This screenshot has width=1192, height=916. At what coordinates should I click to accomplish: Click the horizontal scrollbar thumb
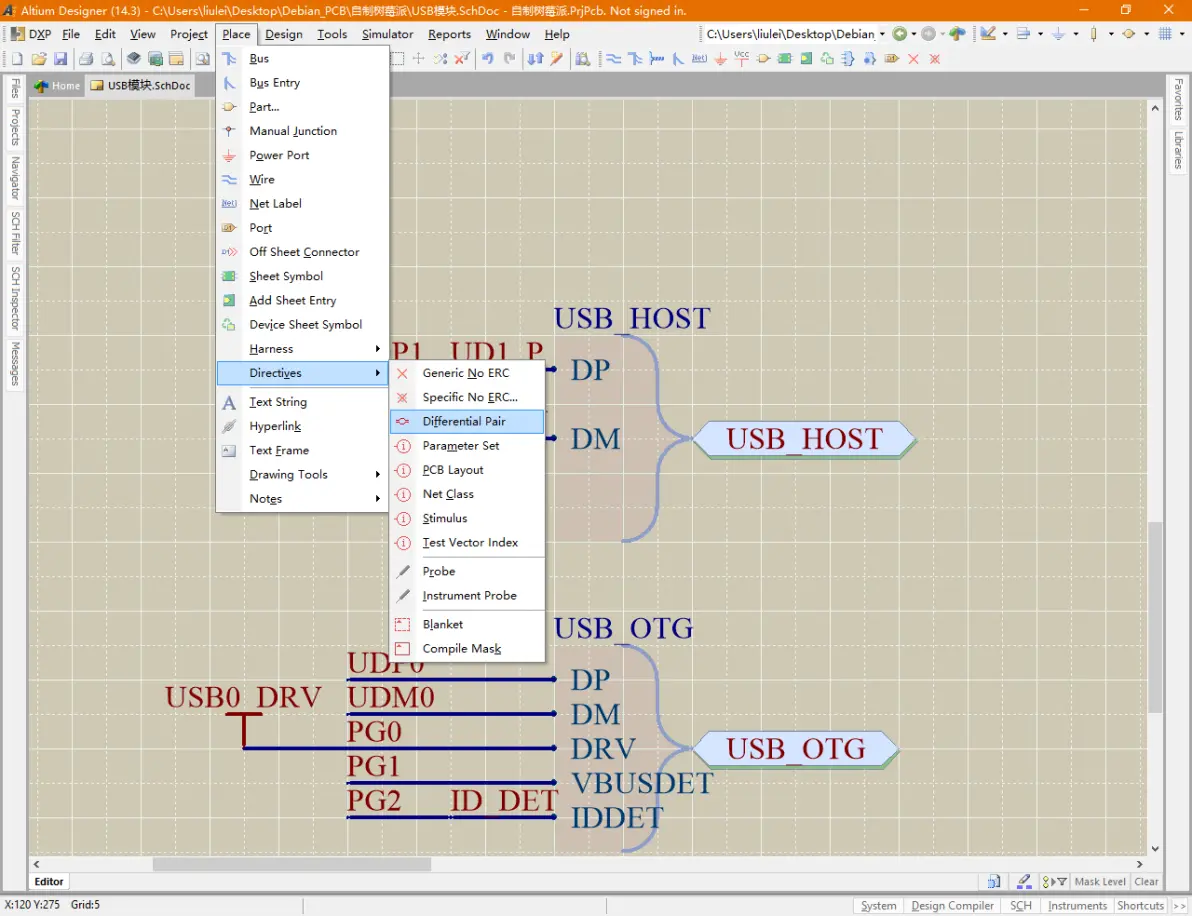[x=292, y=864]
